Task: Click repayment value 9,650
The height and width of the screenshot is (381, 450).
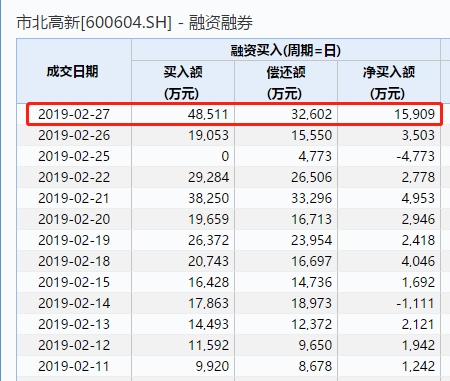Action: [315, 345]
